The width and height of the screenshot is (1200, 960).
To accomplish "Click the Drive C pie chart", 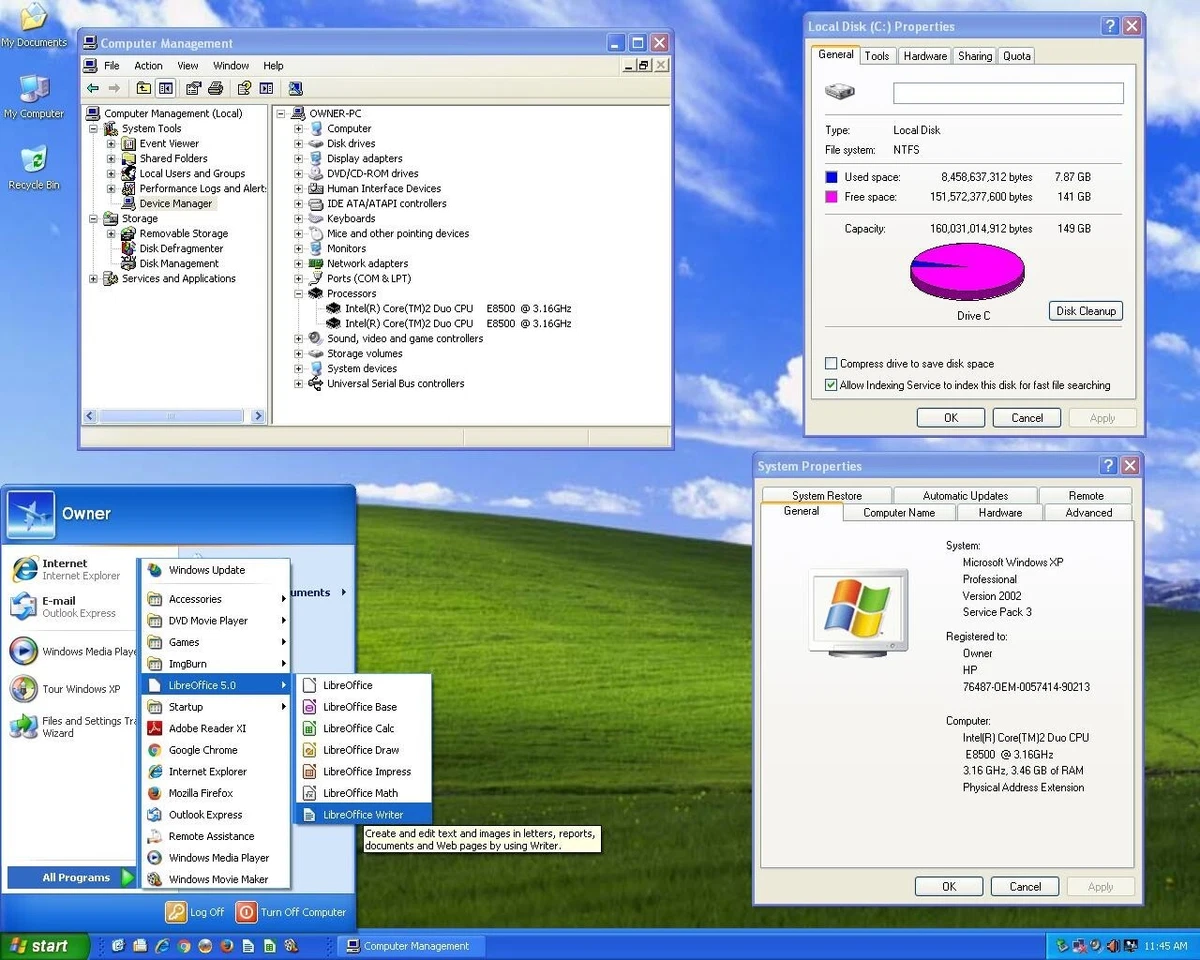I will [x=967, y=271].
